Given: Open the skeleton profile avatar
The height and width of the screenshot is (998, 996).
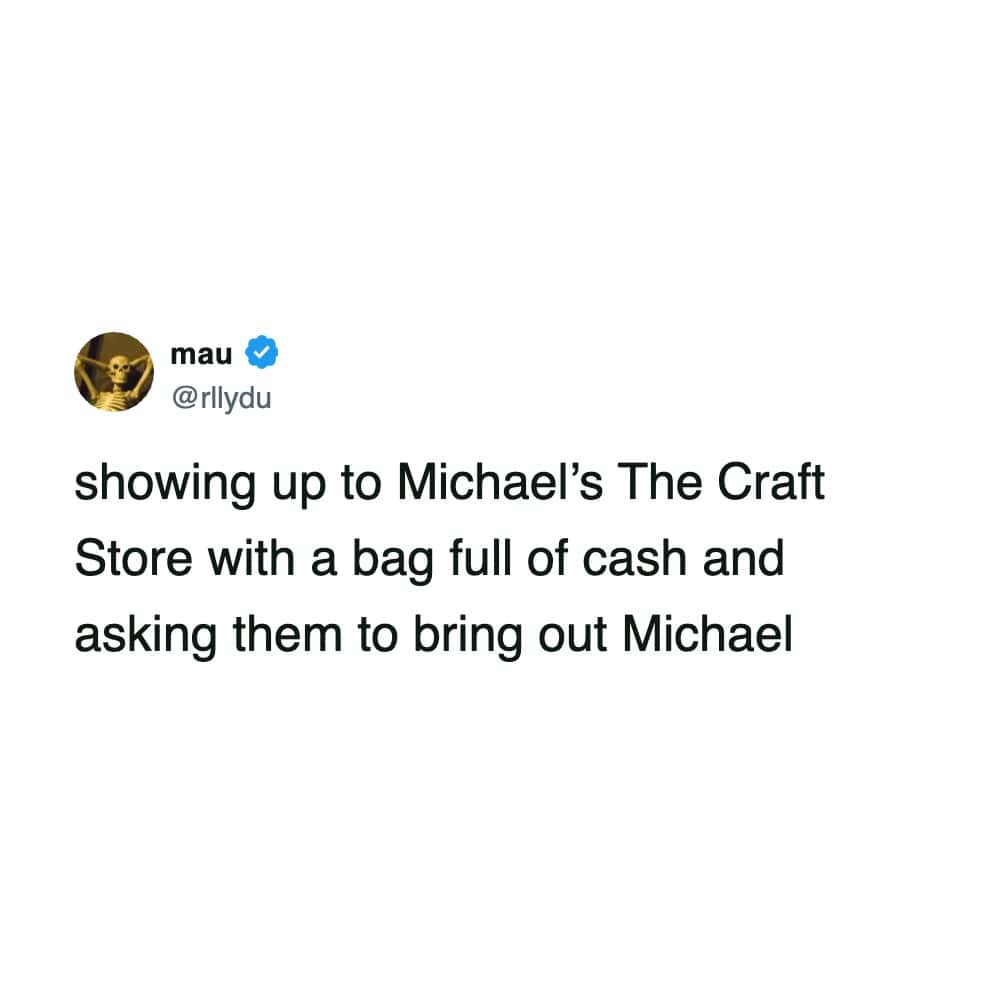Looking at the screenshot, I should tap(114, 372).
